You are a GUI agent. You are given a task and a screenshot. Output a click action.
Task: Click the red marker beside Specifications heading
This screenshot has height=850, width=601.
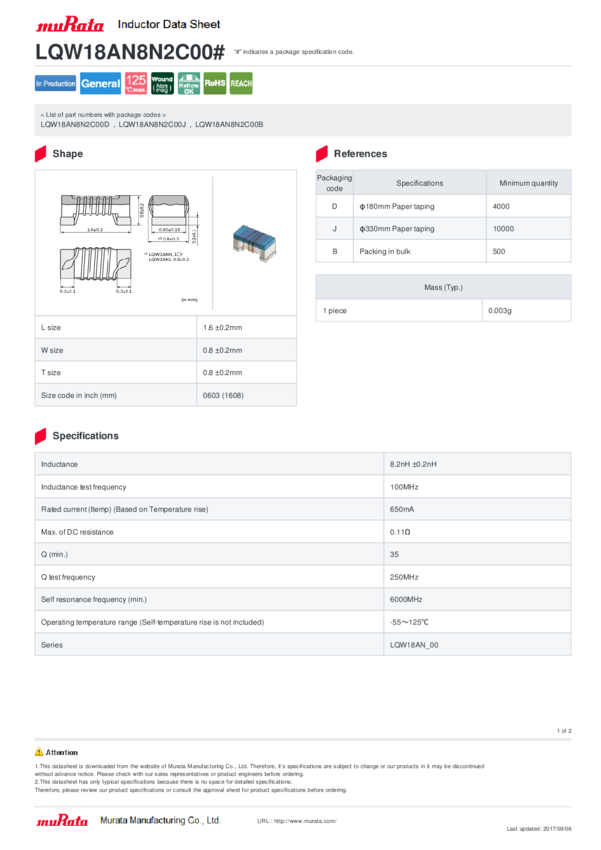[41, 436]
